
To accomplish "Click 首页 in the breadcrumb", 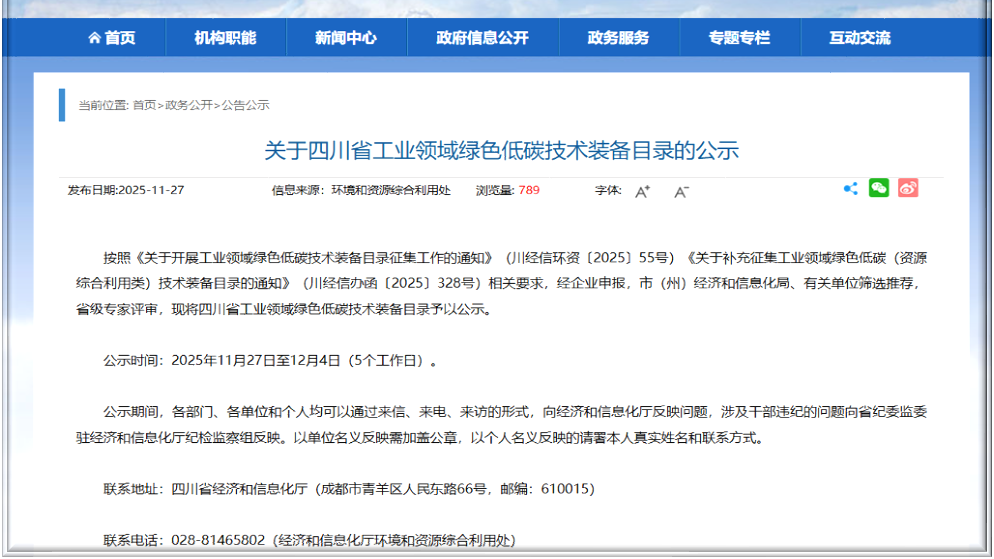I will pos(144,105).
